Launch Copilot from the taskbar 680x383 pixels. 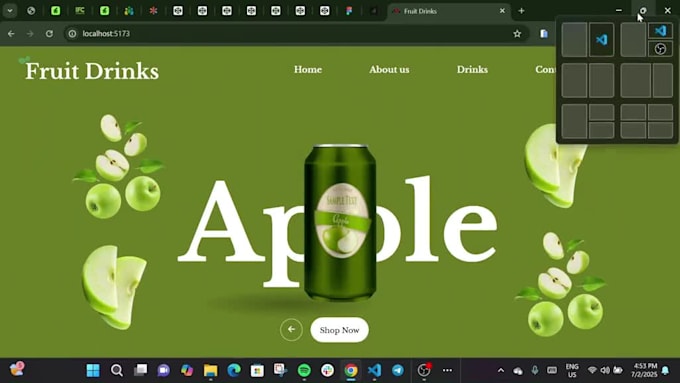187,370
